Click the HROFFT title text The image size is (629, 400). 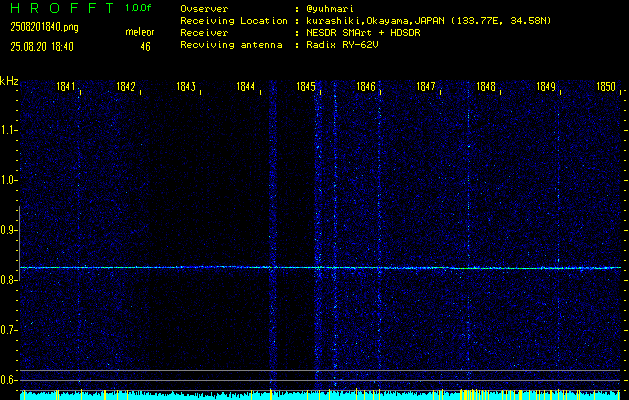pos(62,8)
